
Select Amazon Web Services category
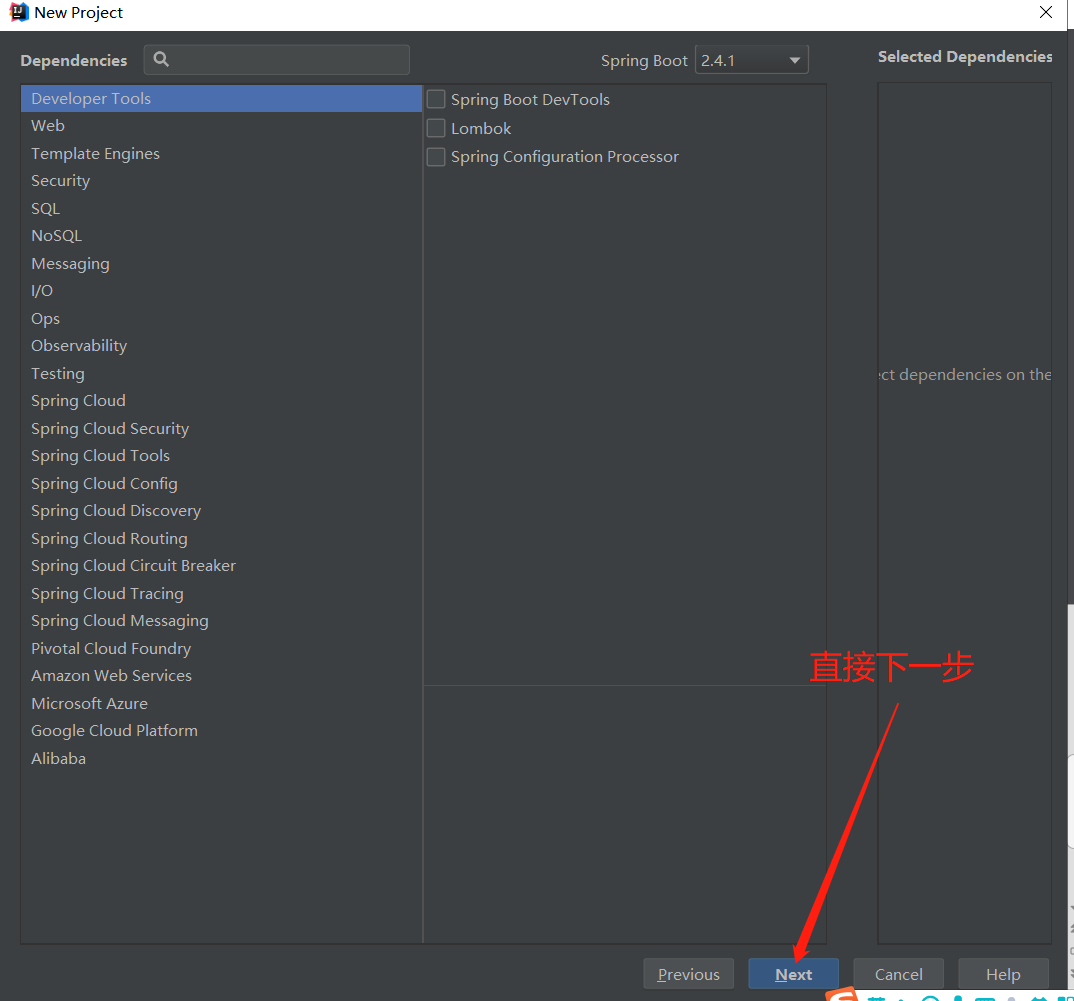(221, 676)
